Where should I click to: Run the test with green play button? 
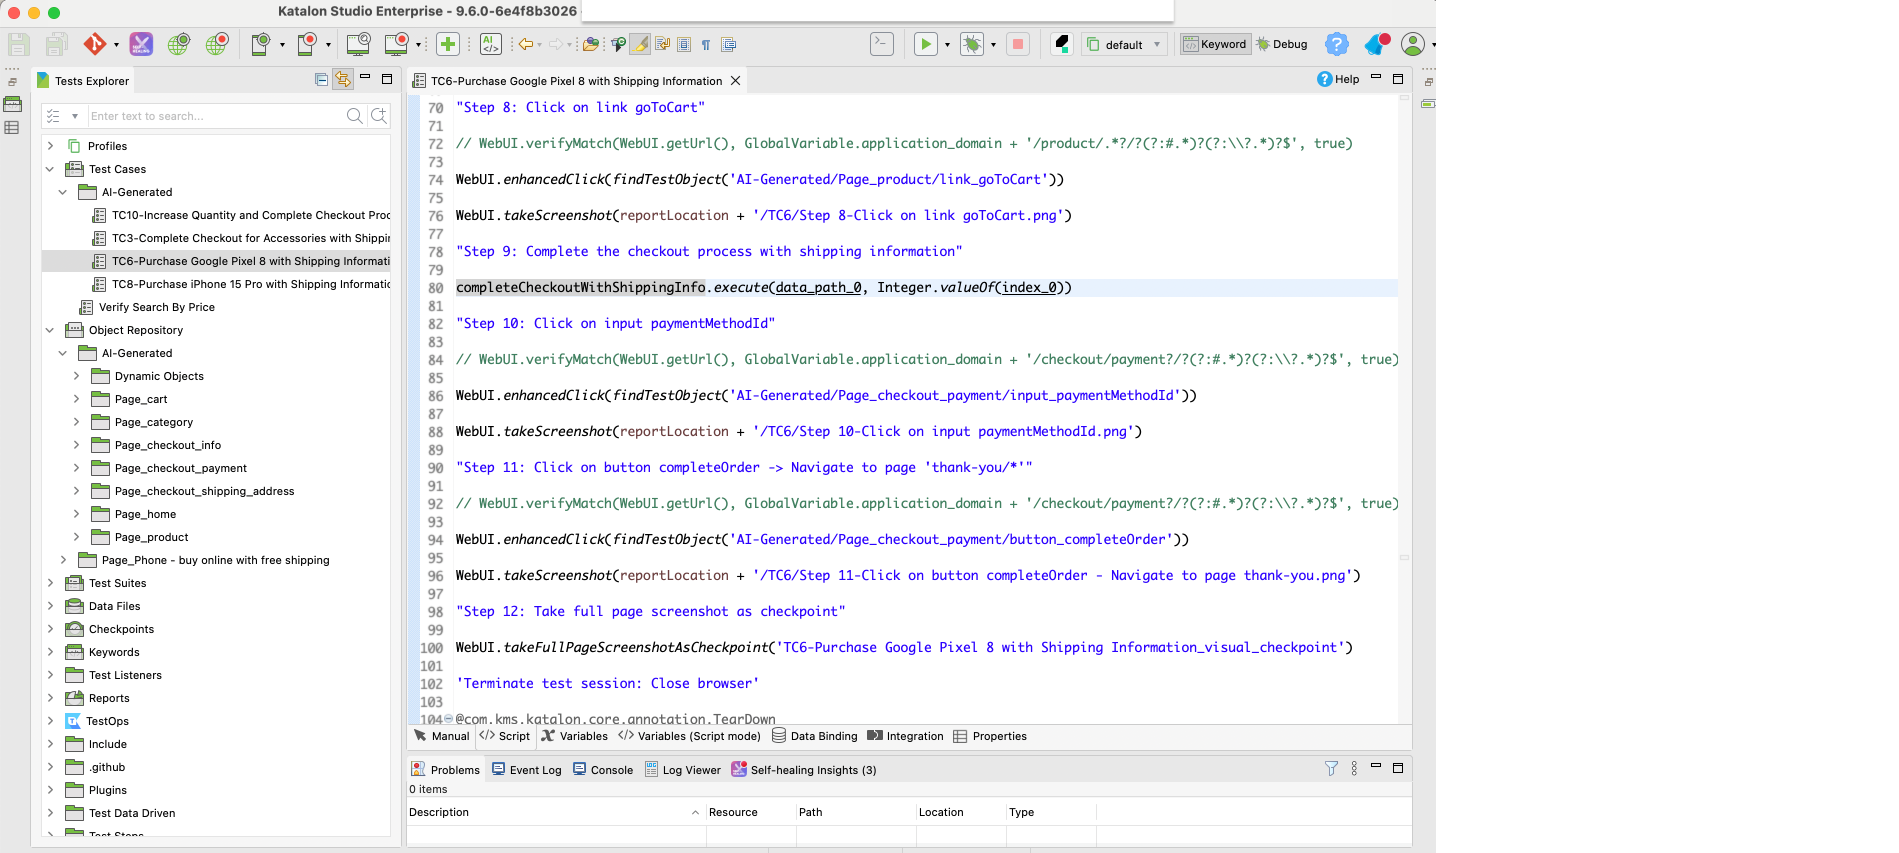(x=926, y=44)
